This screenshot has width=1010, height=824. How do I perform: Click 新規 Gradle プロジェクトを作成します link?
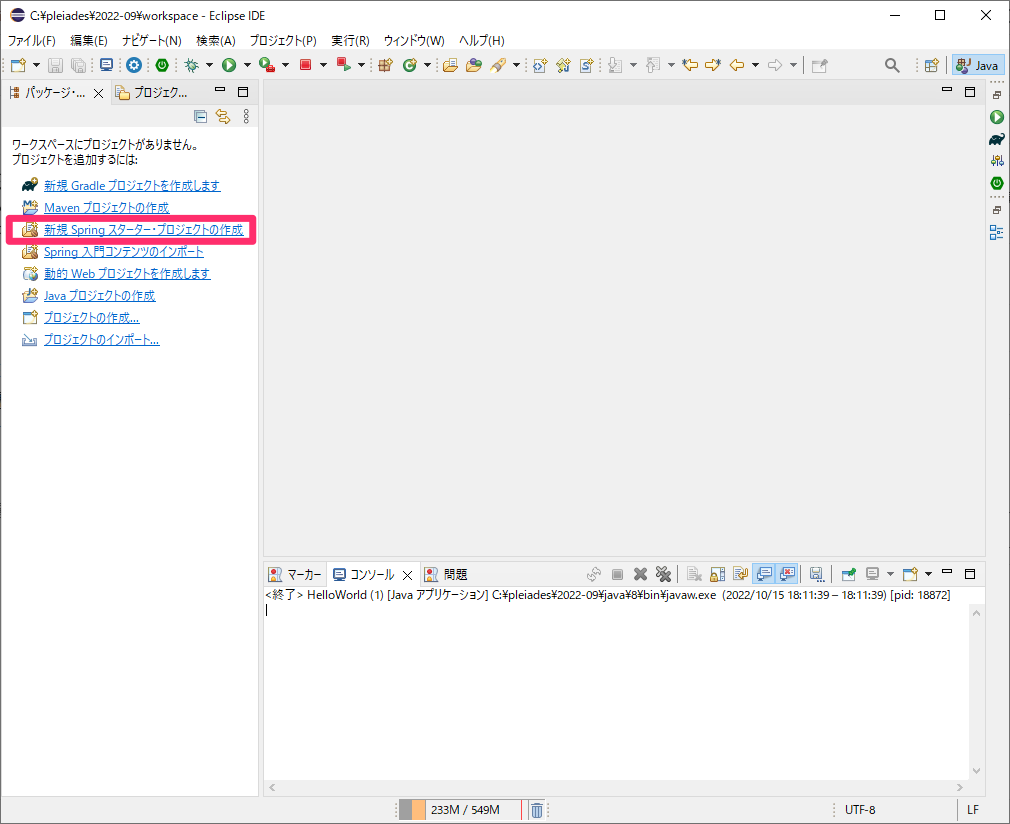point(132,186)
